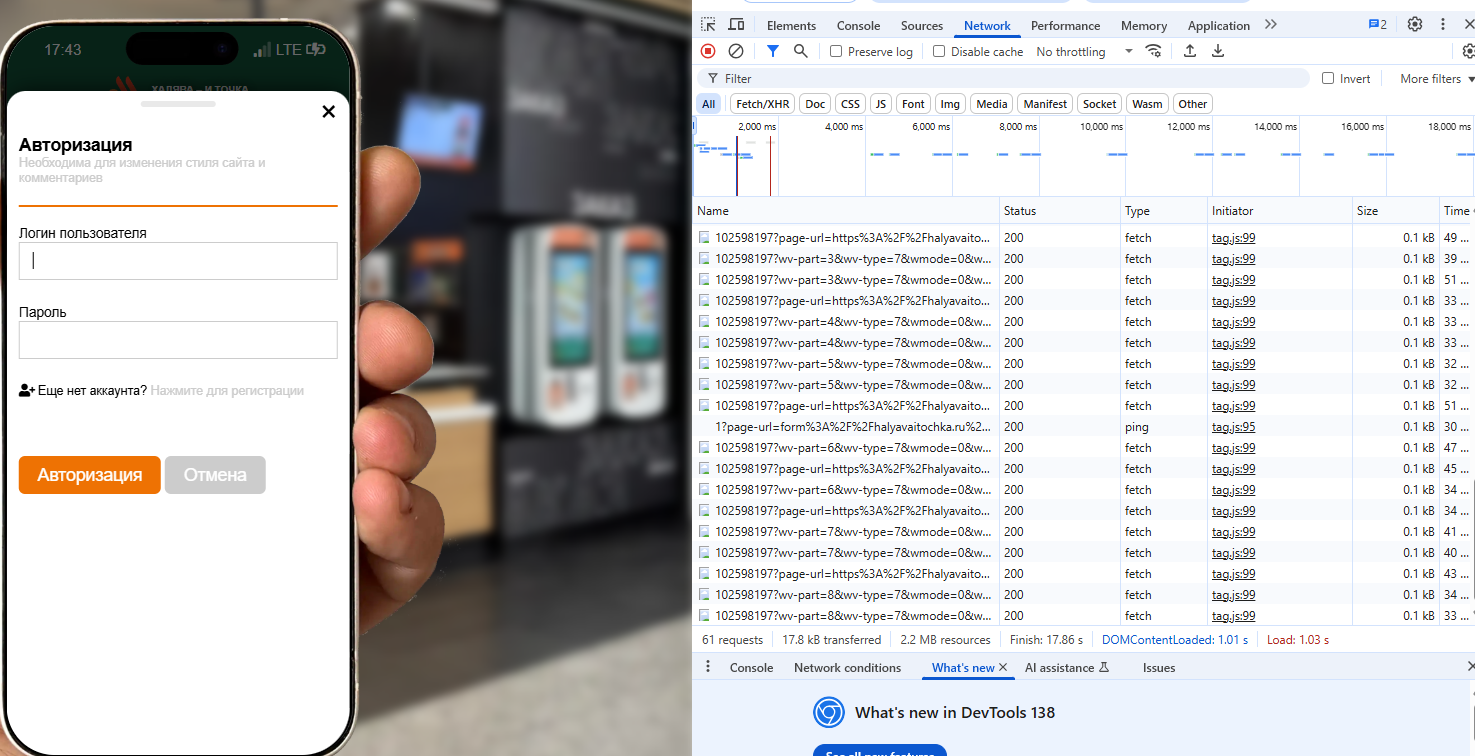Image resolution: width=1475 pixels, height=756 pixels.
Task: Sort requests by Name column
Action: tap(847, 211)
